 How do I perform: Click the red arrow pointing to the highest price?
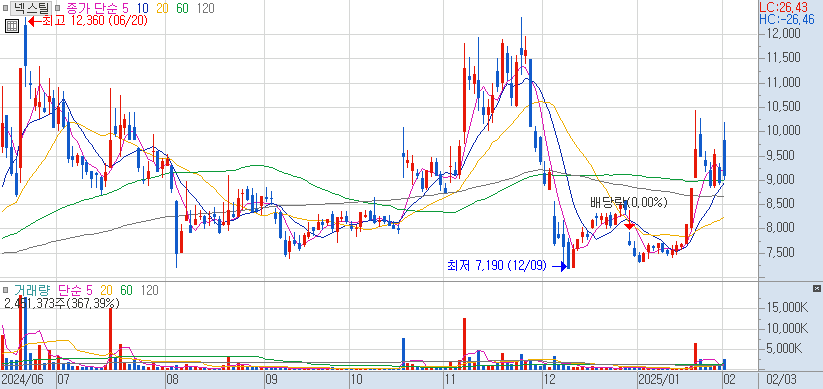[x=34, y=21]
